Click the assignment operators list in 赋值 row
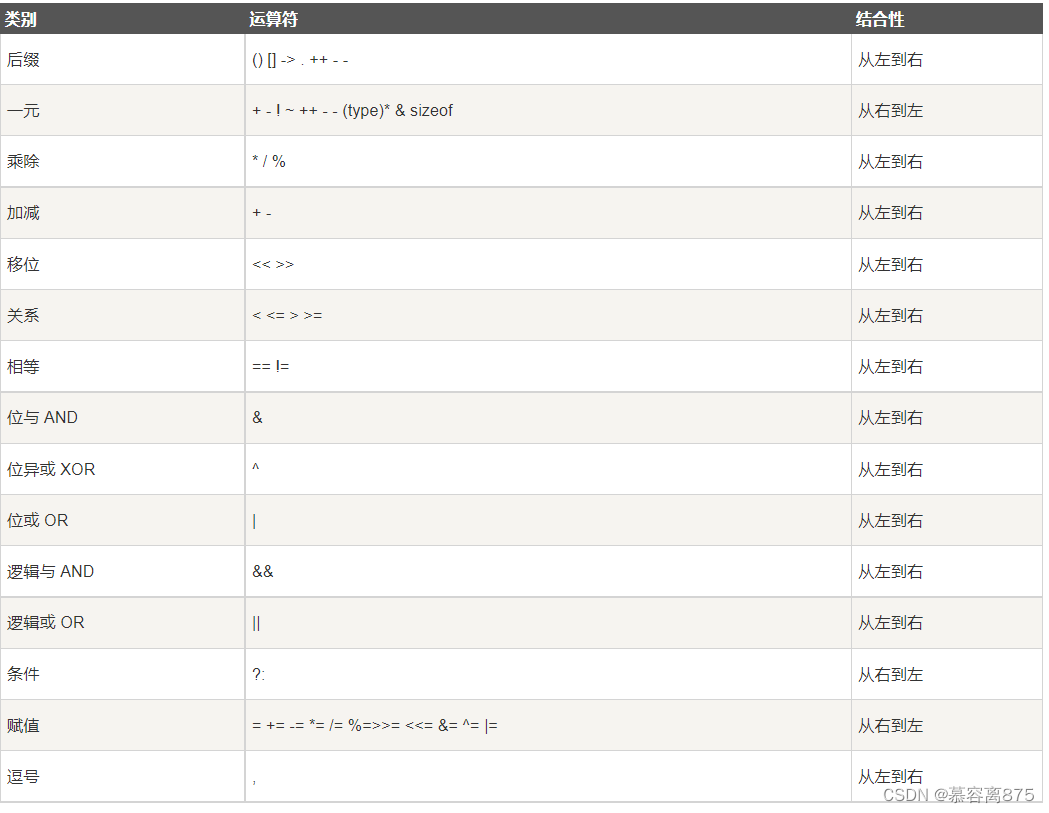Image resolution: width=1049 pixels, height=813 pixels. click(374, 726)
